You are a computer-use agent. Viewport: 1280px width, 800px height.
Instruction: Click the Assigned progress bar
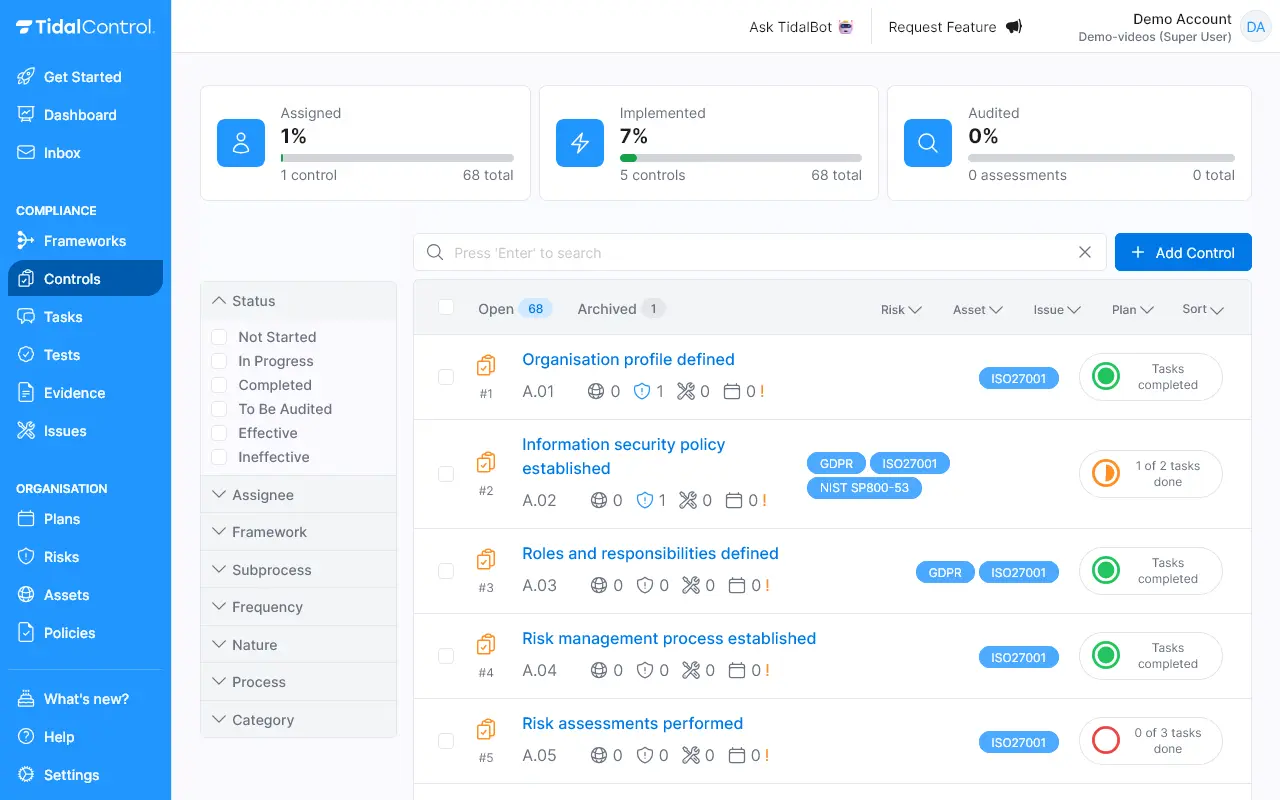[397, 158]
